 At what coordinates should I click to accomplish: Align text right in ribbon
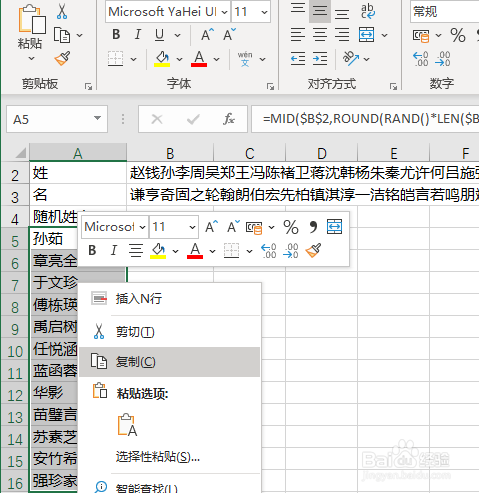click(x=342, y=35)
